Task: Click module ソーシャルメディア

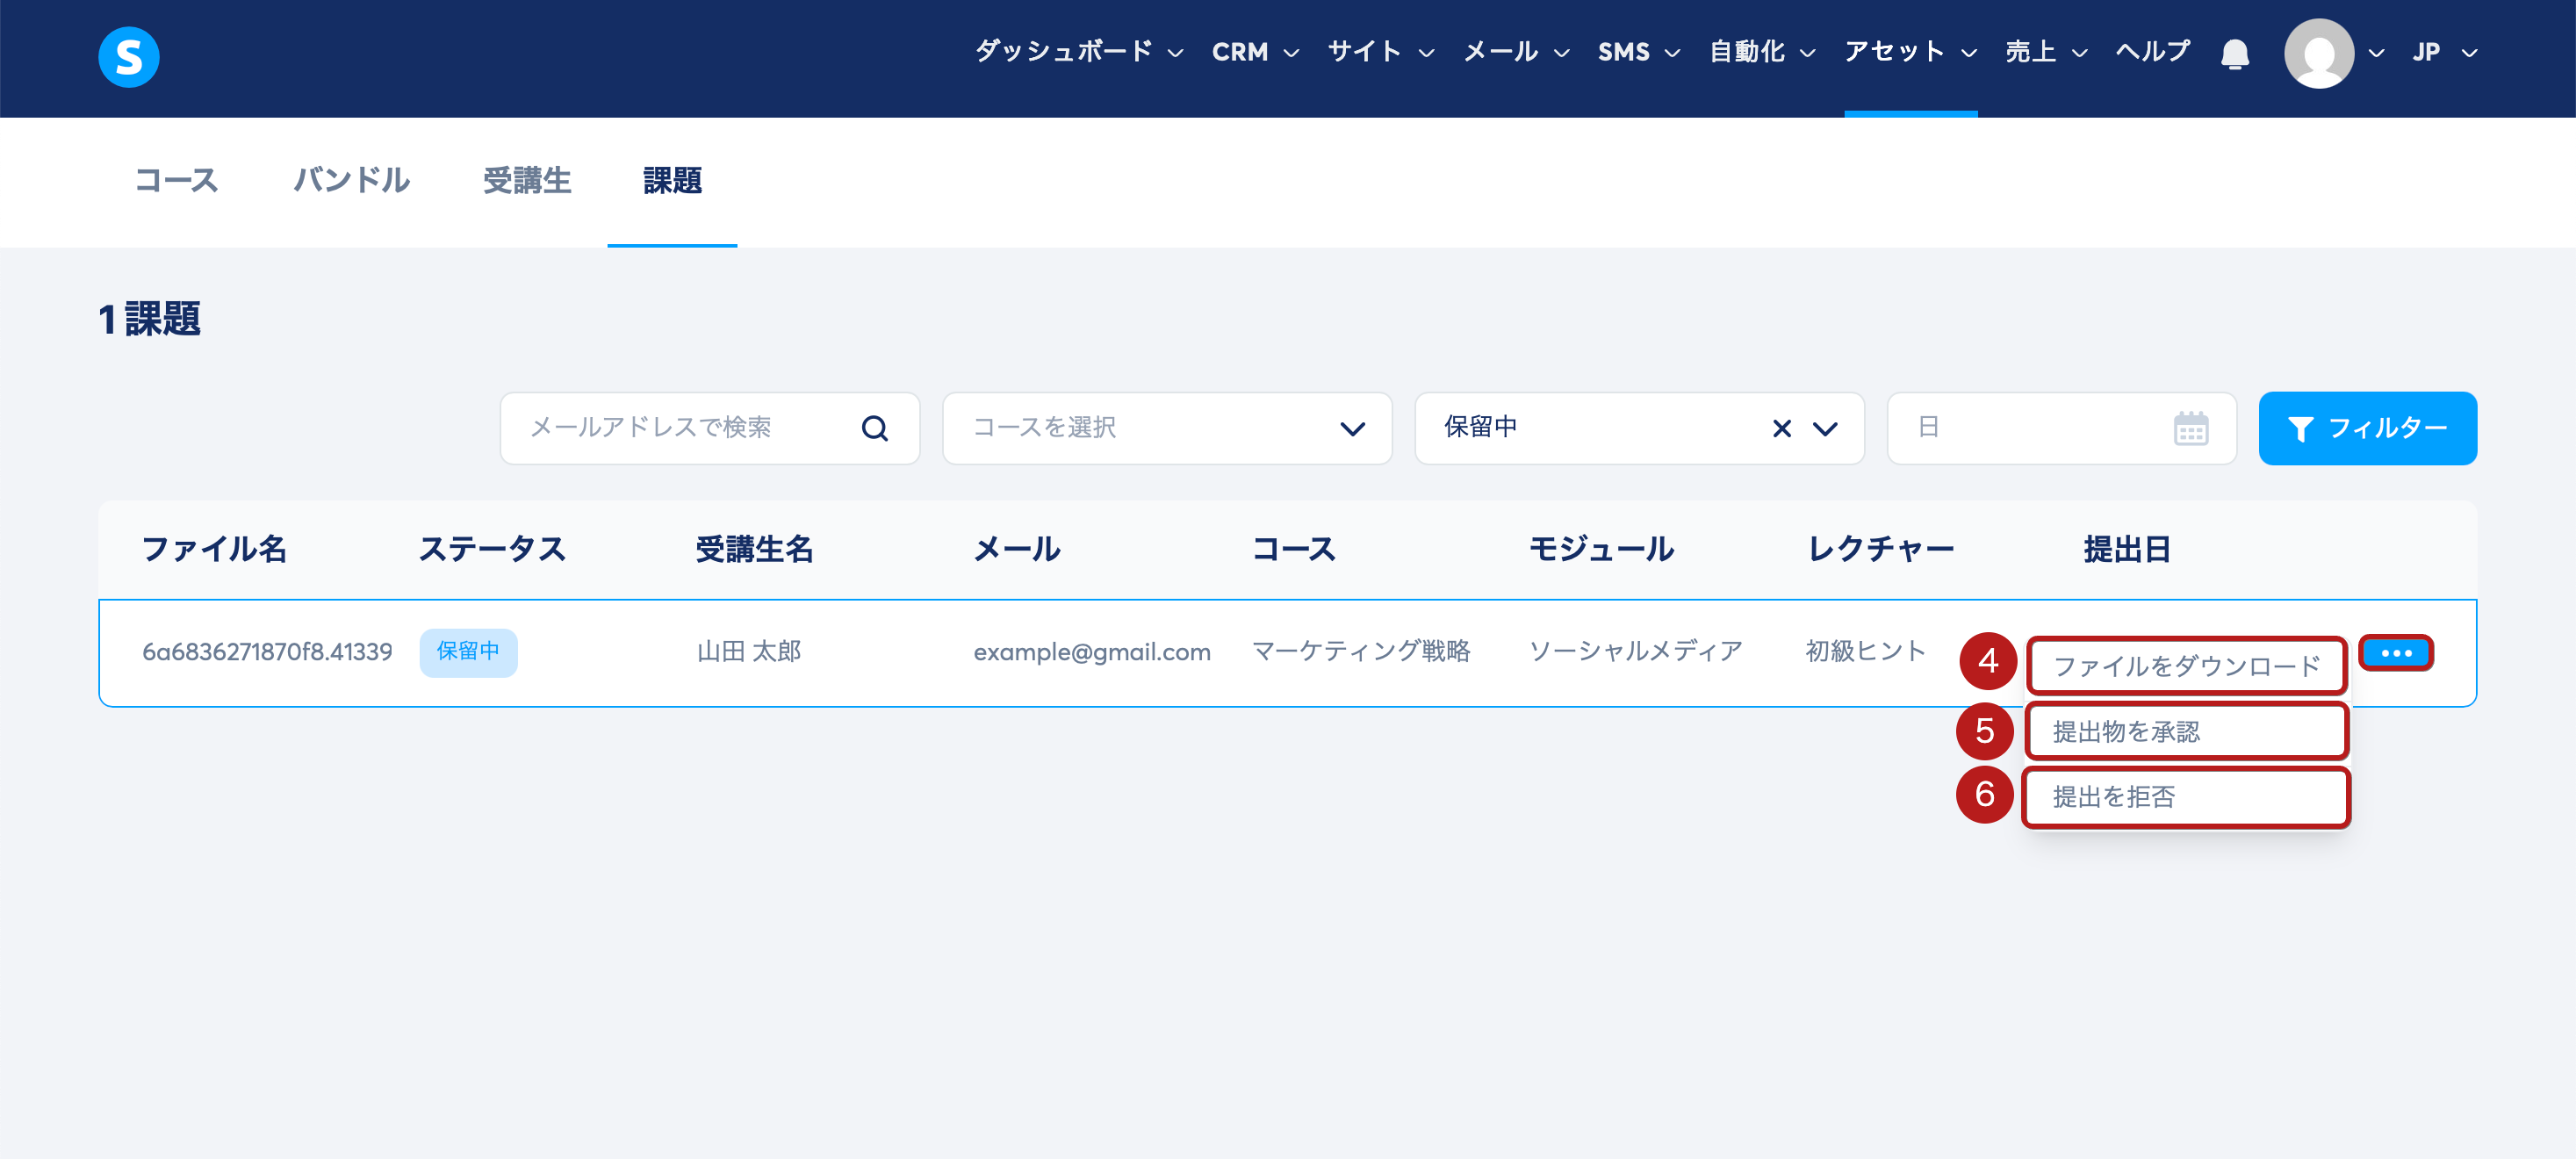Action: click(1635, 652)
